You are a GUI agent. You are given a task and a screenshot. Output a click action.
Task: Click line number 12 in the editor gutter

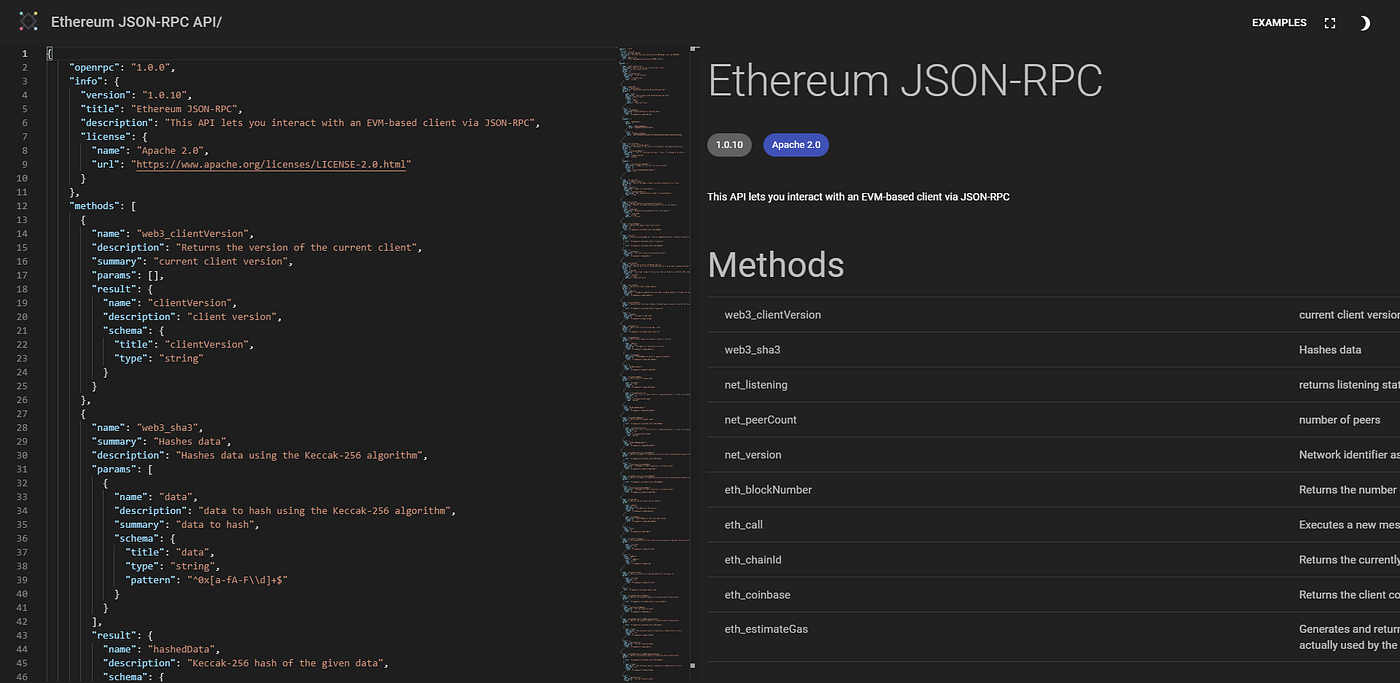[24, 205]
